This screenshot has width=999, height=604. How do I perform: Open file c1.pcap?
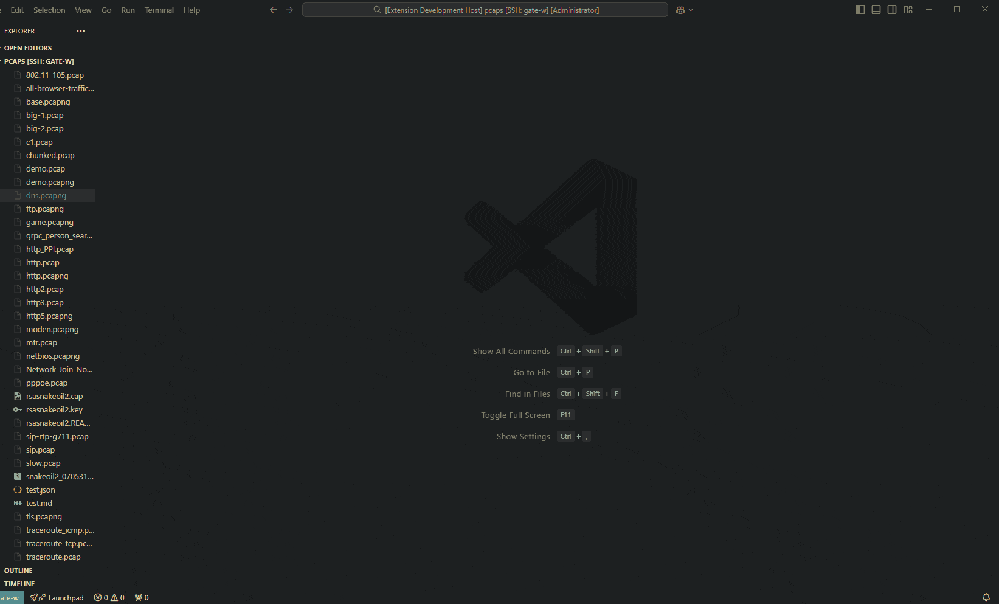pyautogui.click(x=40, y=142)
